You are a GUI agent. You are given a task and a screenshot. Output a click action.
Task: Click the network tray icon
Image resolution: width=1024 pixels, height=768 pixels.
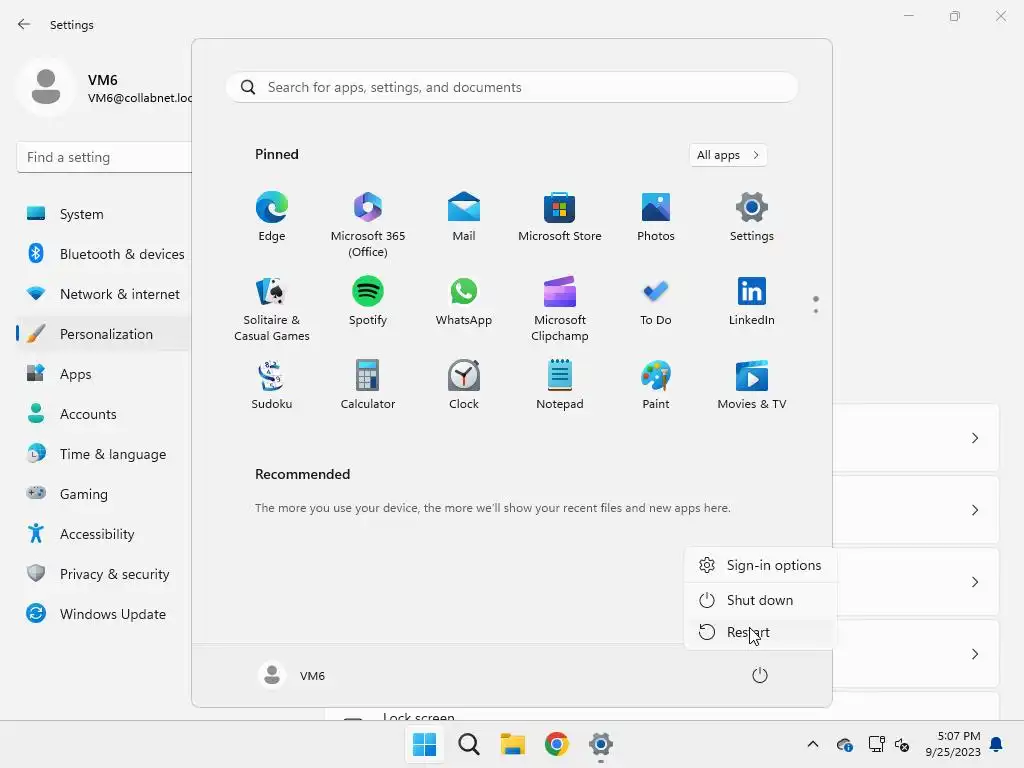pyautogui.click(x=876, y=744)
